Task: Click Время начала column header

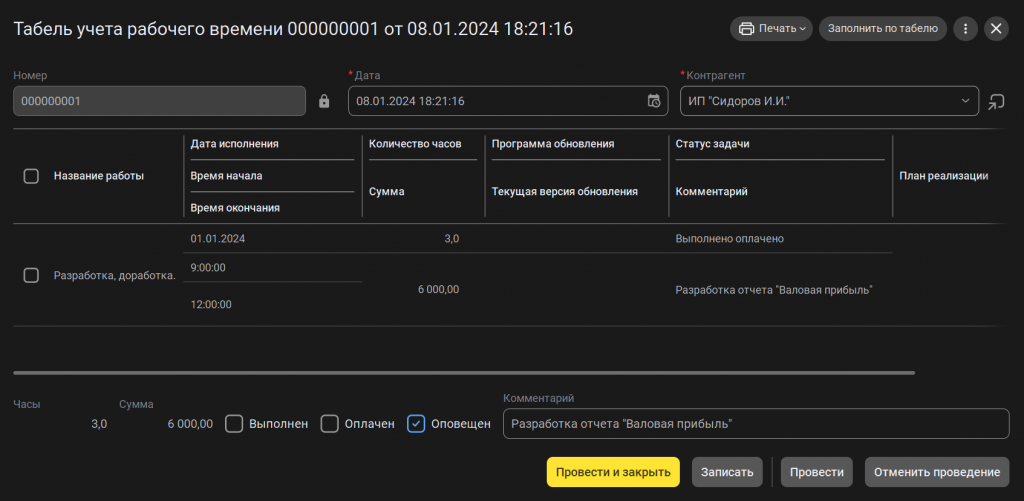Action: (227, 176)
